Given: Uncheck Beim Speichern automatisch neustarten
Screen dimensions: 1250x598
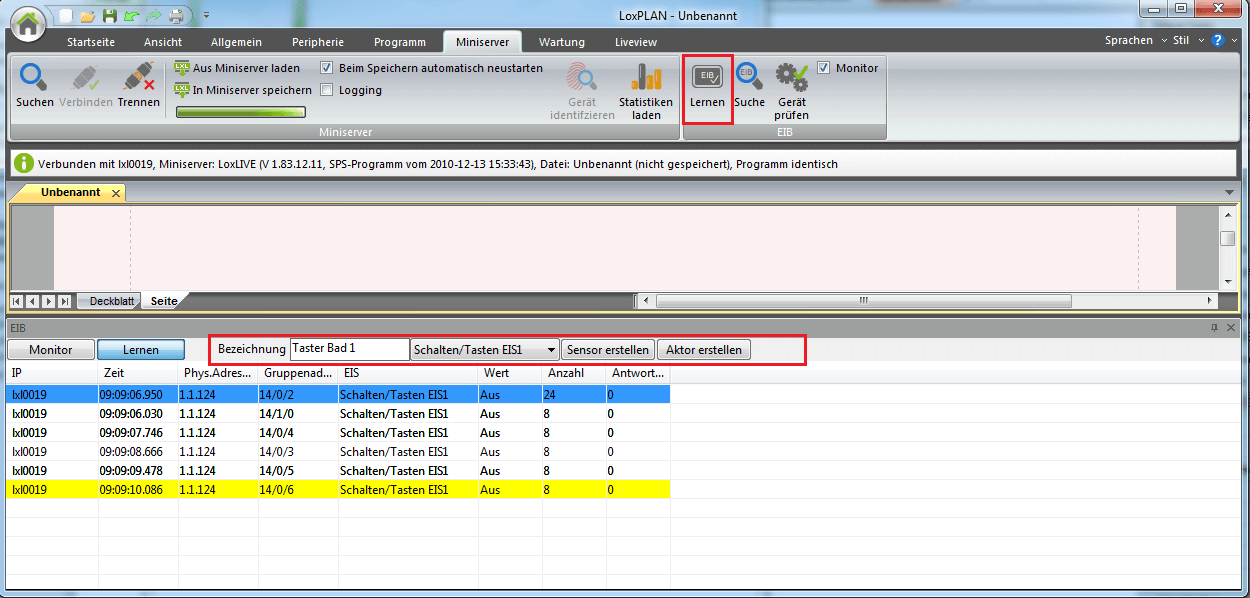Looking at the screenshot, I should [327, 68].
